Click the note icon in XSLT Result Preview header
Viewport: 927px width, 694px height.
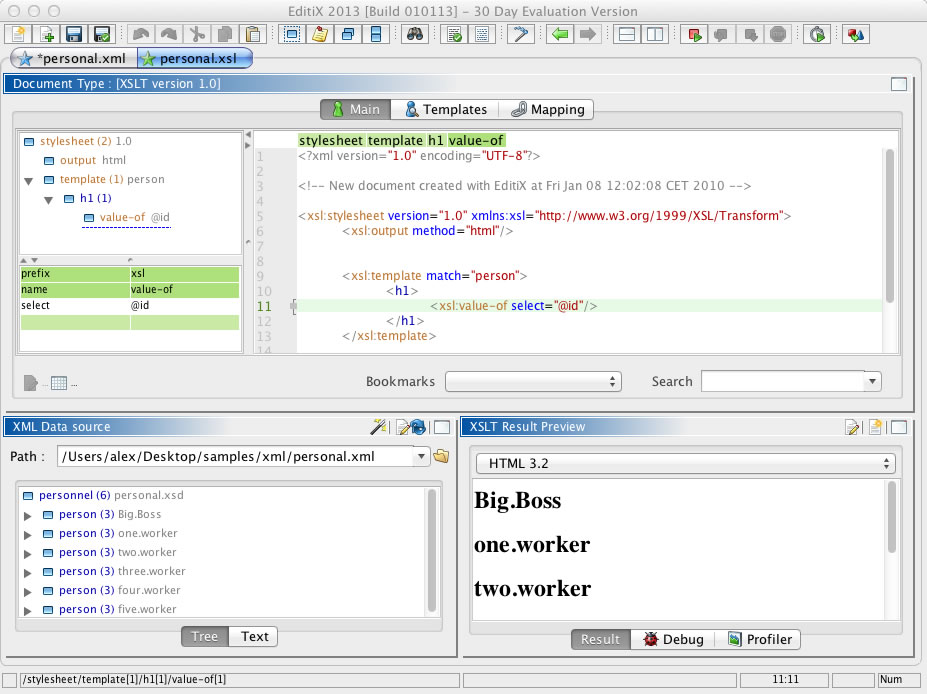click(x=875, y=427)
